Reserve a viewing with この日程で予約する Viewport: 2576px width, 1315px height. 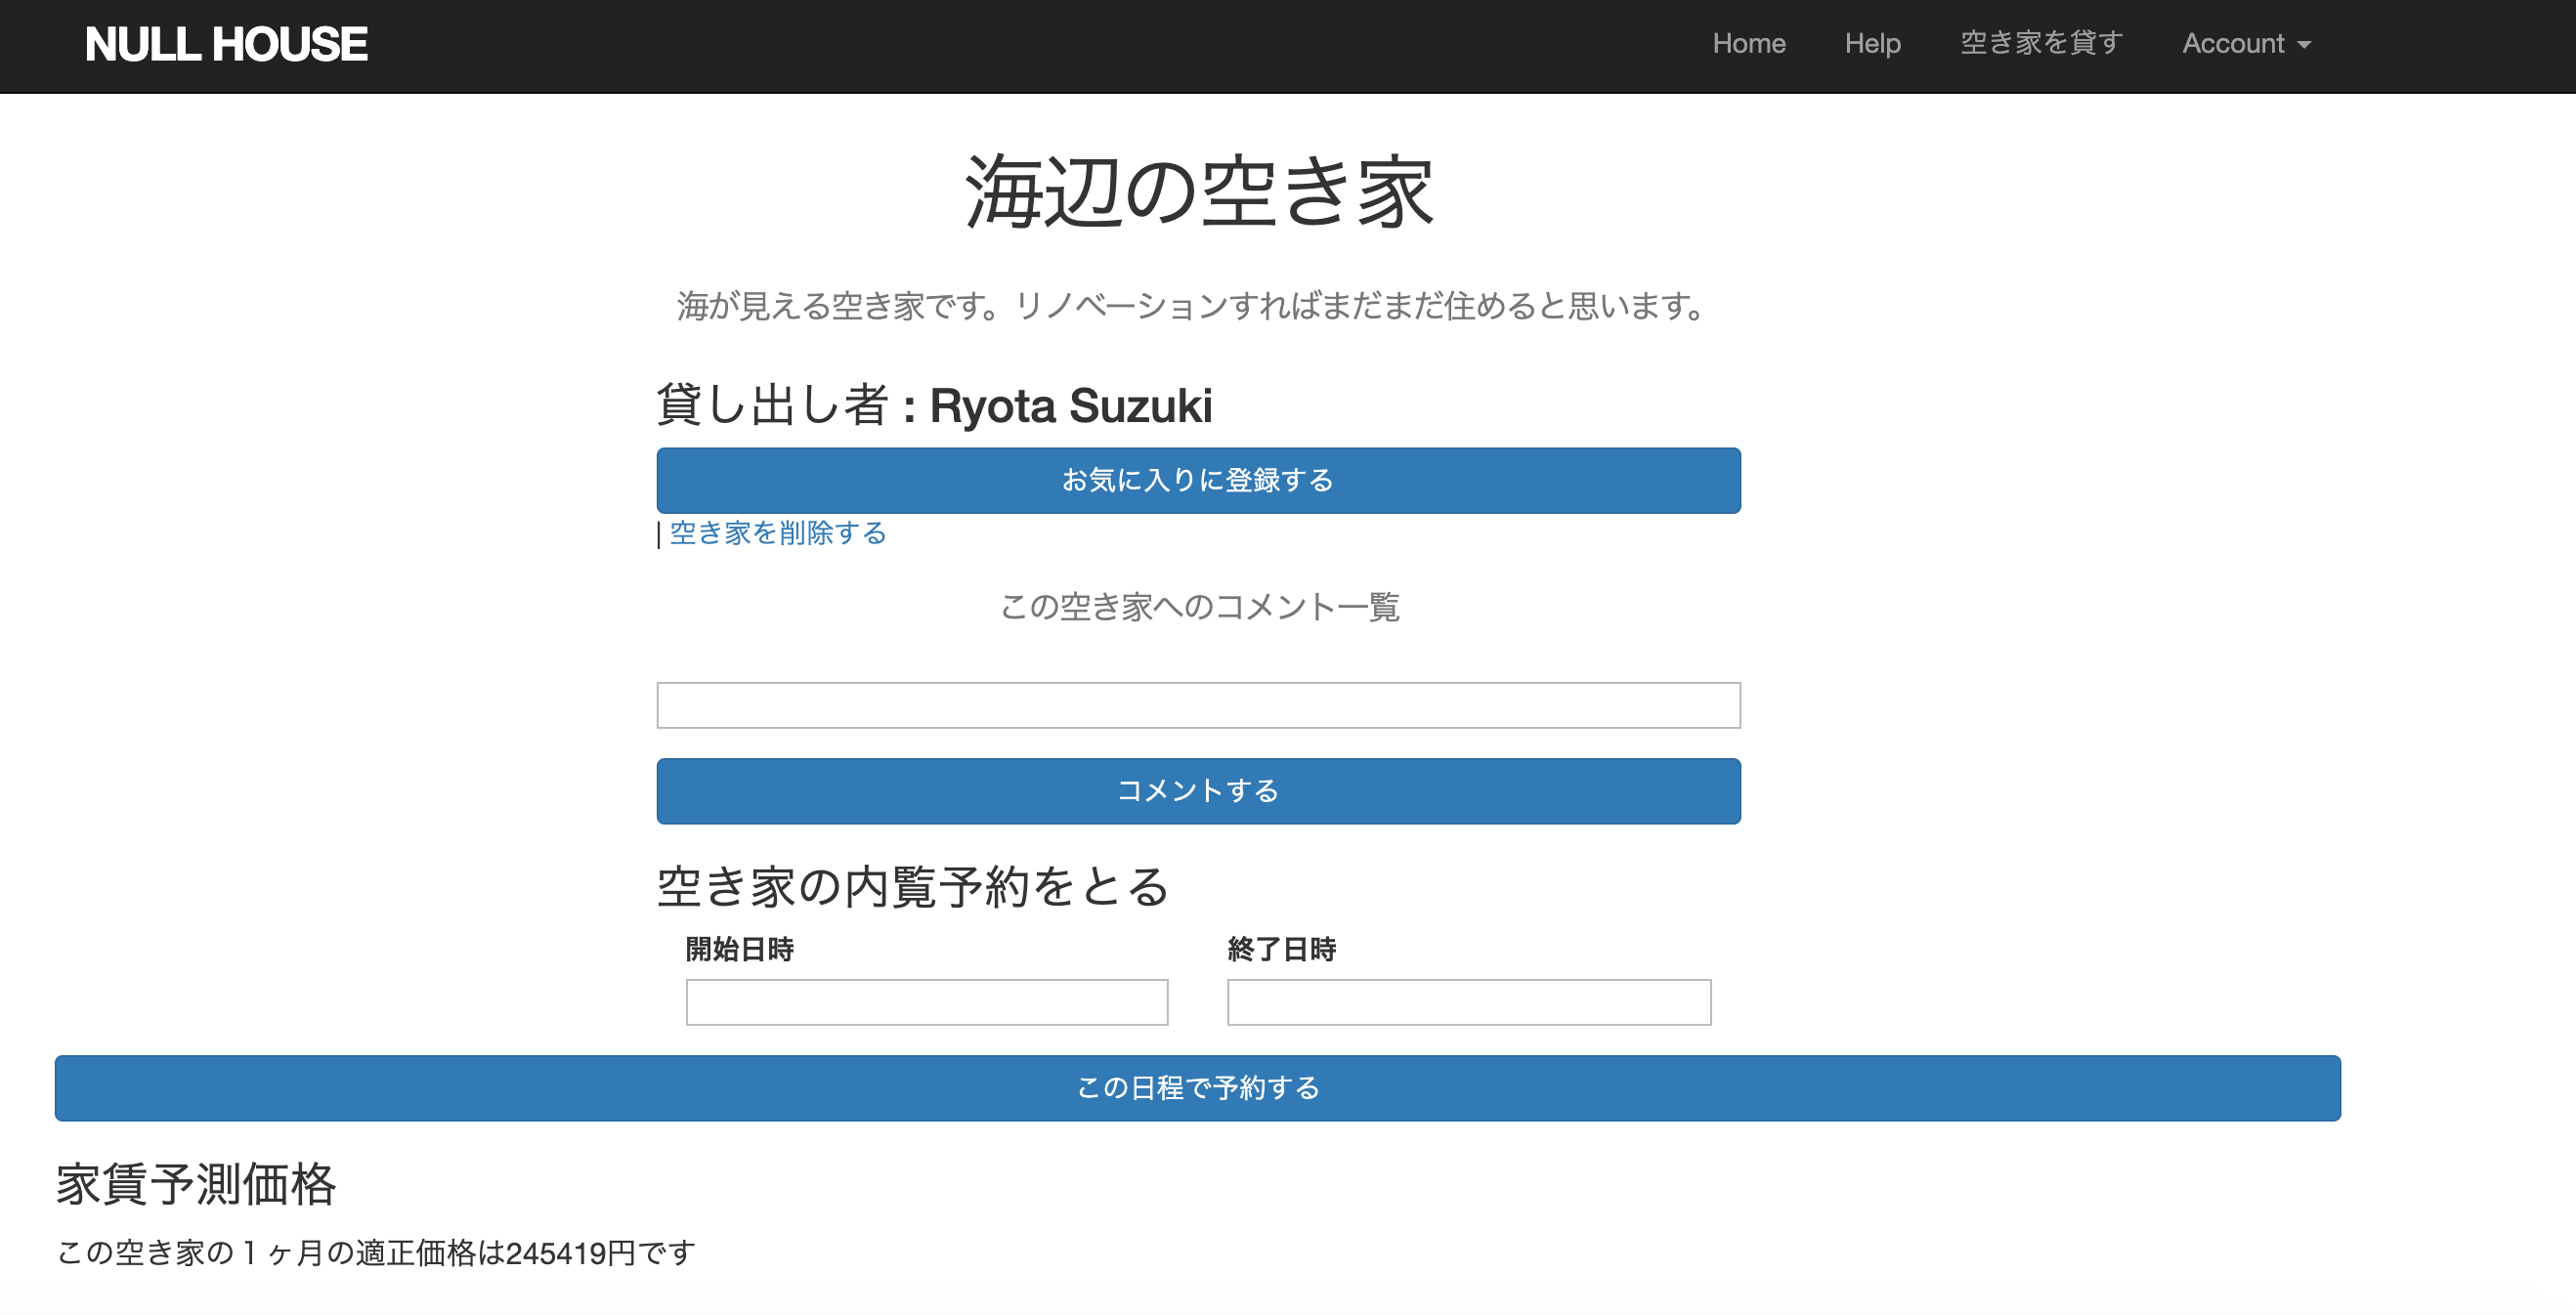tap(1197, 1088)
